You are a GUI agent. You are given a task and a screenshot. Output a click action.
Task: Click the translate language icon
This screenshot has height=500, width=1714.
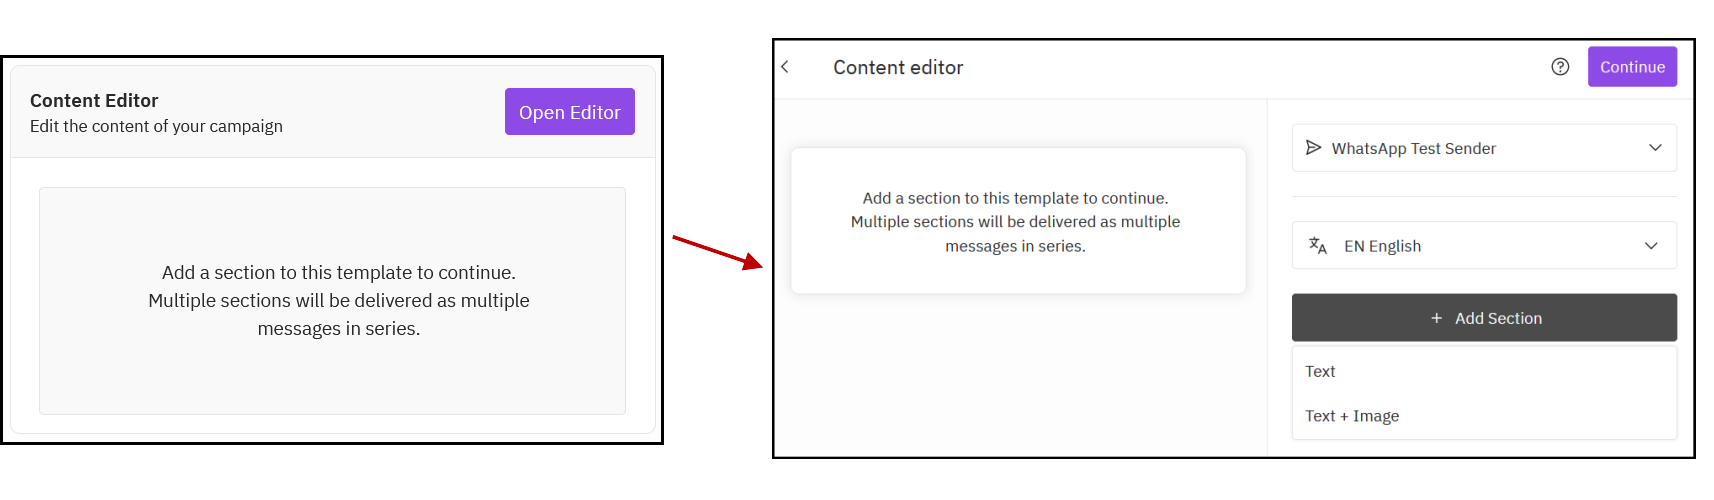[x=1318, y=245]
